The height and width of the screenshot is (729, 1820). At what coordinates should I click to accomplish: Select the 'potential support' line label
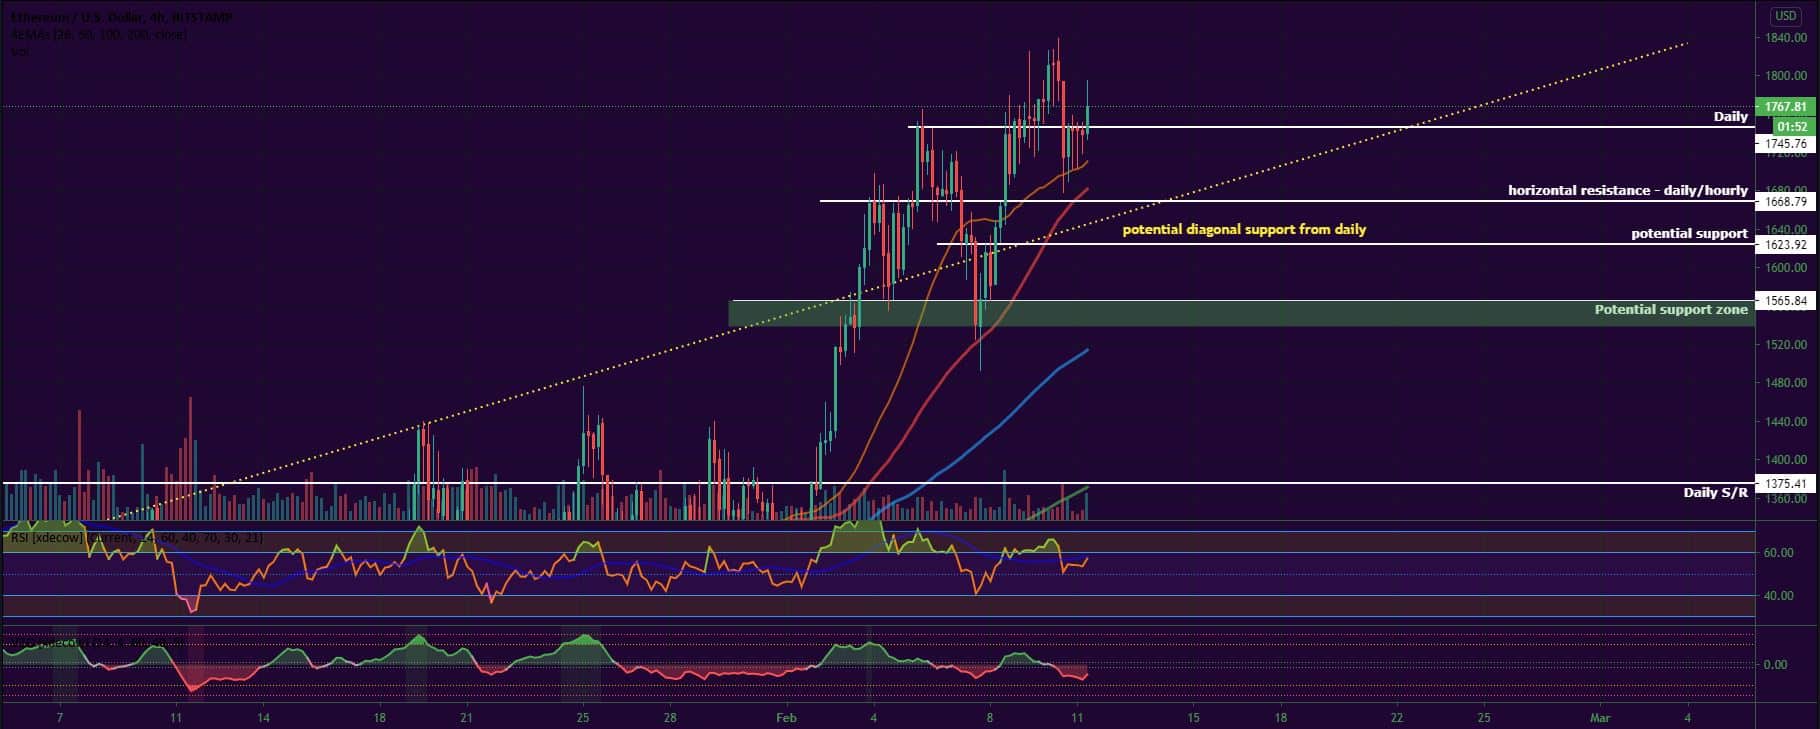tap(1689, 234)
